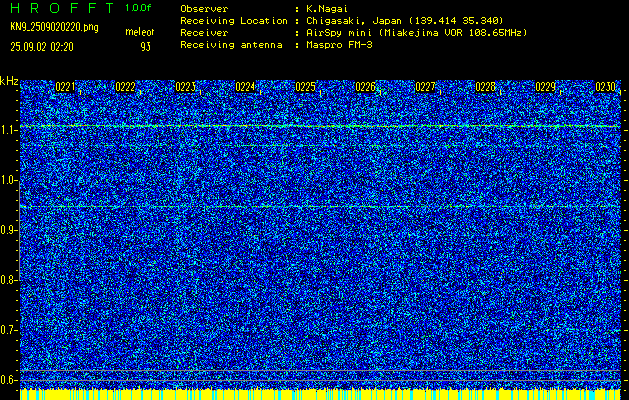Image resolution: width=629 pixels, height=400 pixels.
Task: Click the 25.09.02 02:20 timestamp
Action: [x=42, y=47]
